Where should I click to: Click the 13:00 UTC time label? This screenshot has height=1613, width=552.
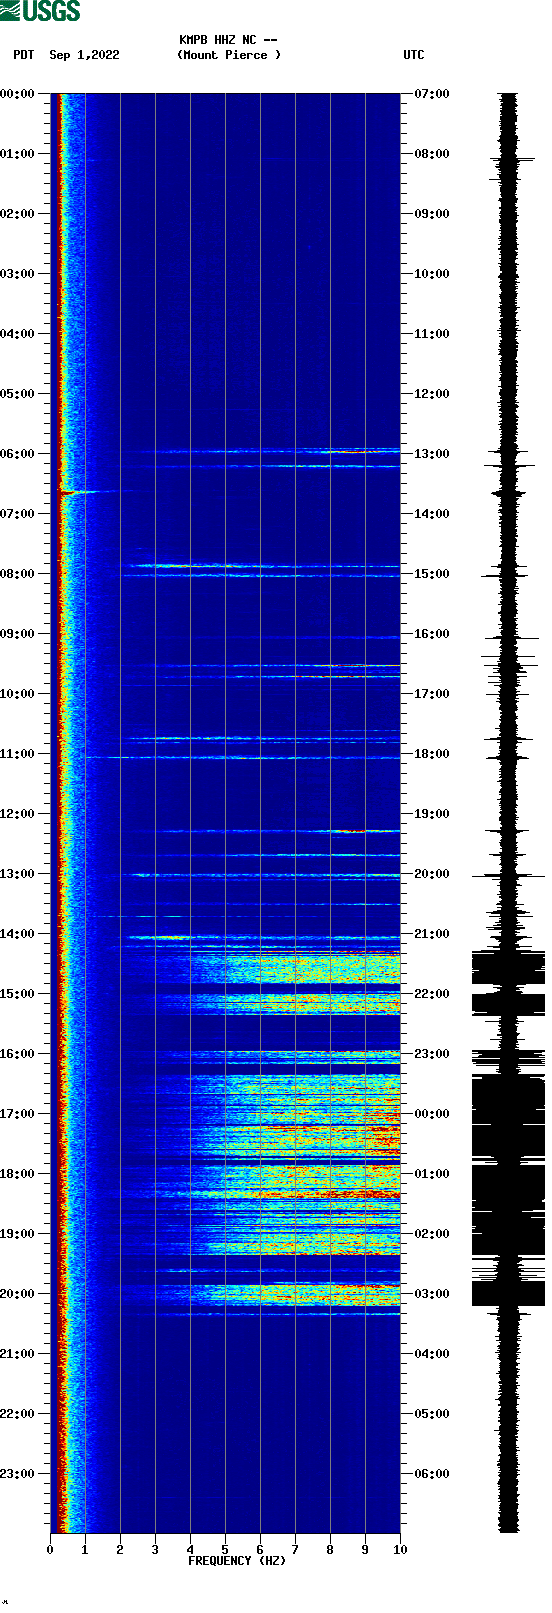pyautogui.click(x=432, y=454)
